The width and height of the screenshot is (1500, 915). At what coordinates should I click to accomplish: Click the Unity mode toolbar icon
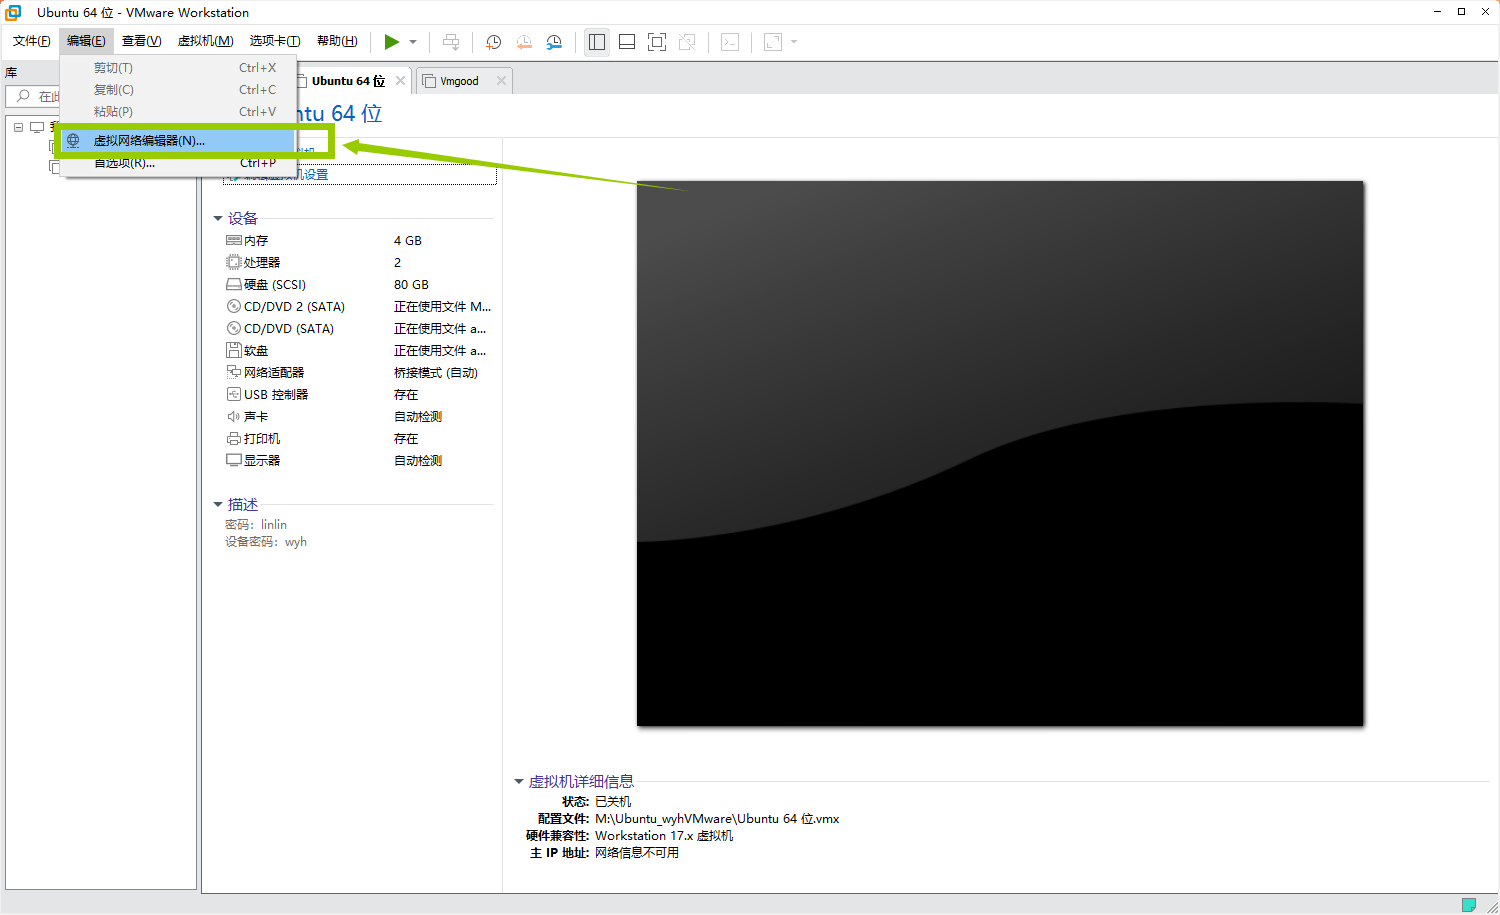[687, 42]
